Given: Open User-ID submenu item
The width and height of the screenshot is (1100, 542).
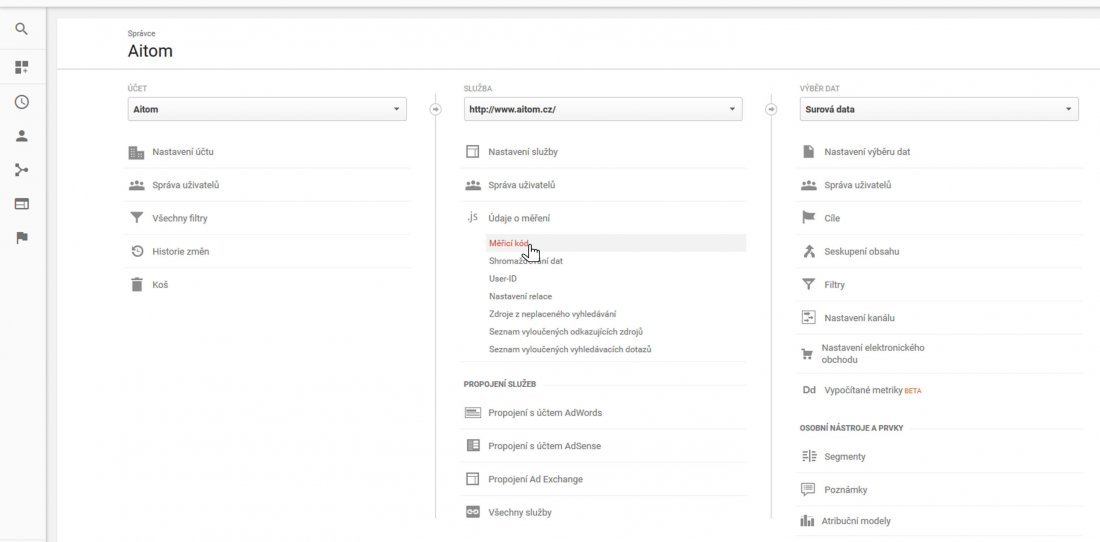Looking at the screenshot, I should point(502,278).
